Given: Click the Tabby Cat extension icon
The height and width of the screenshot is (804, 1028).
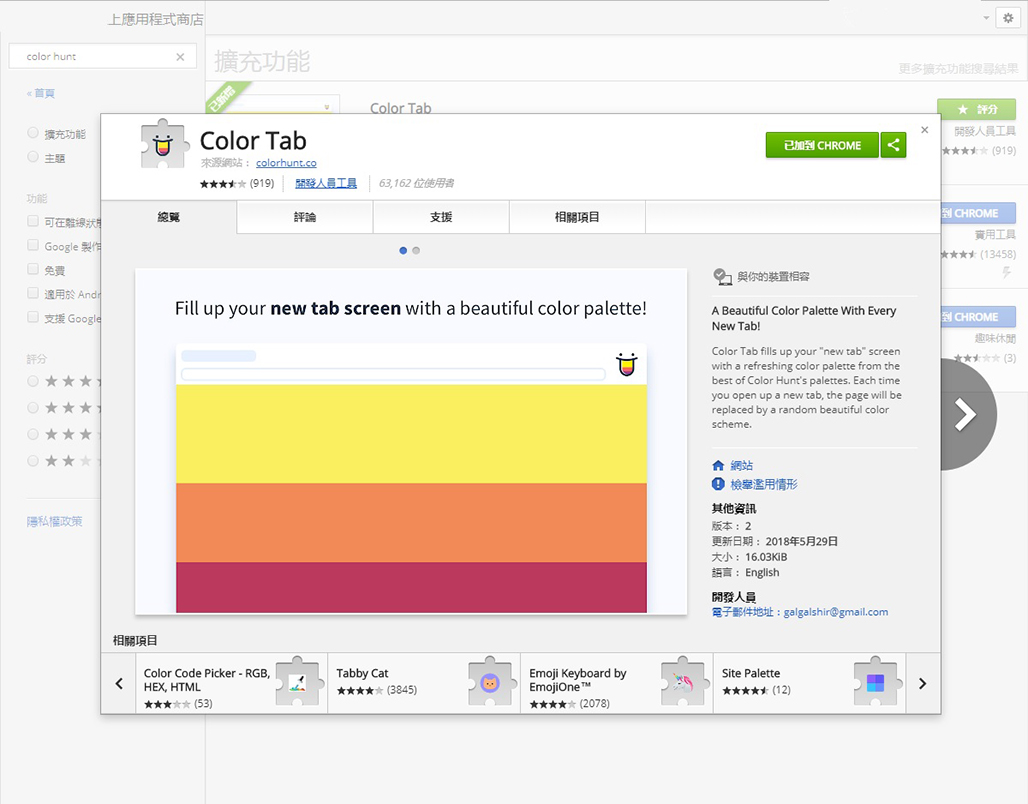Looking at the screenshot, I should pyautogui.click(x=490, y=682).
